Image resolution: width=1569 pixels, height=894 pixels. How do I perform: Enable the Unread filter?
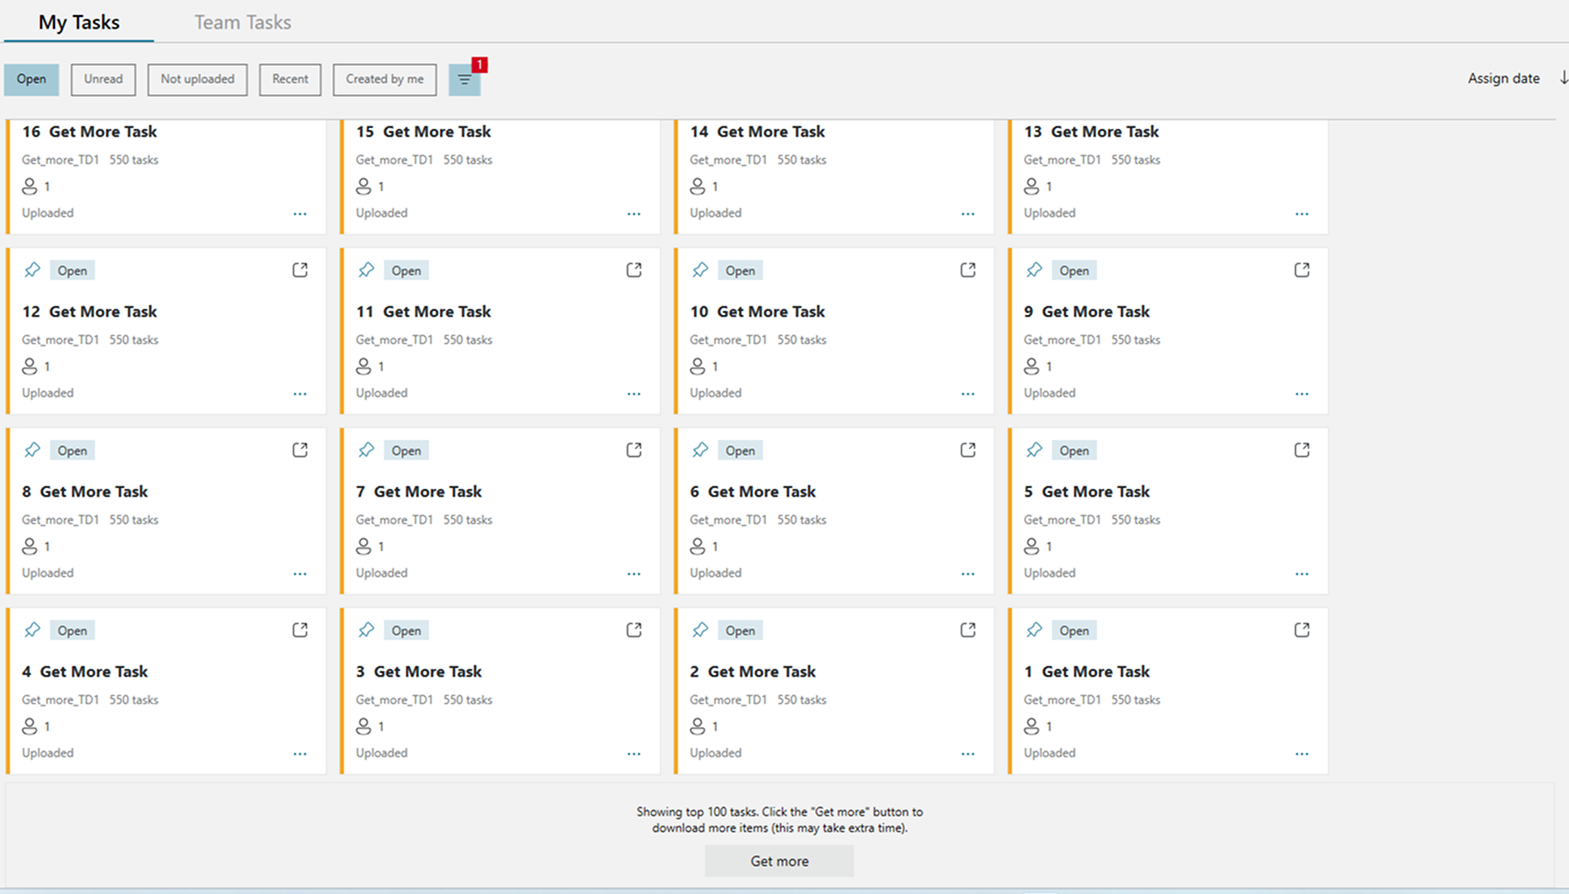click(103, 79)
